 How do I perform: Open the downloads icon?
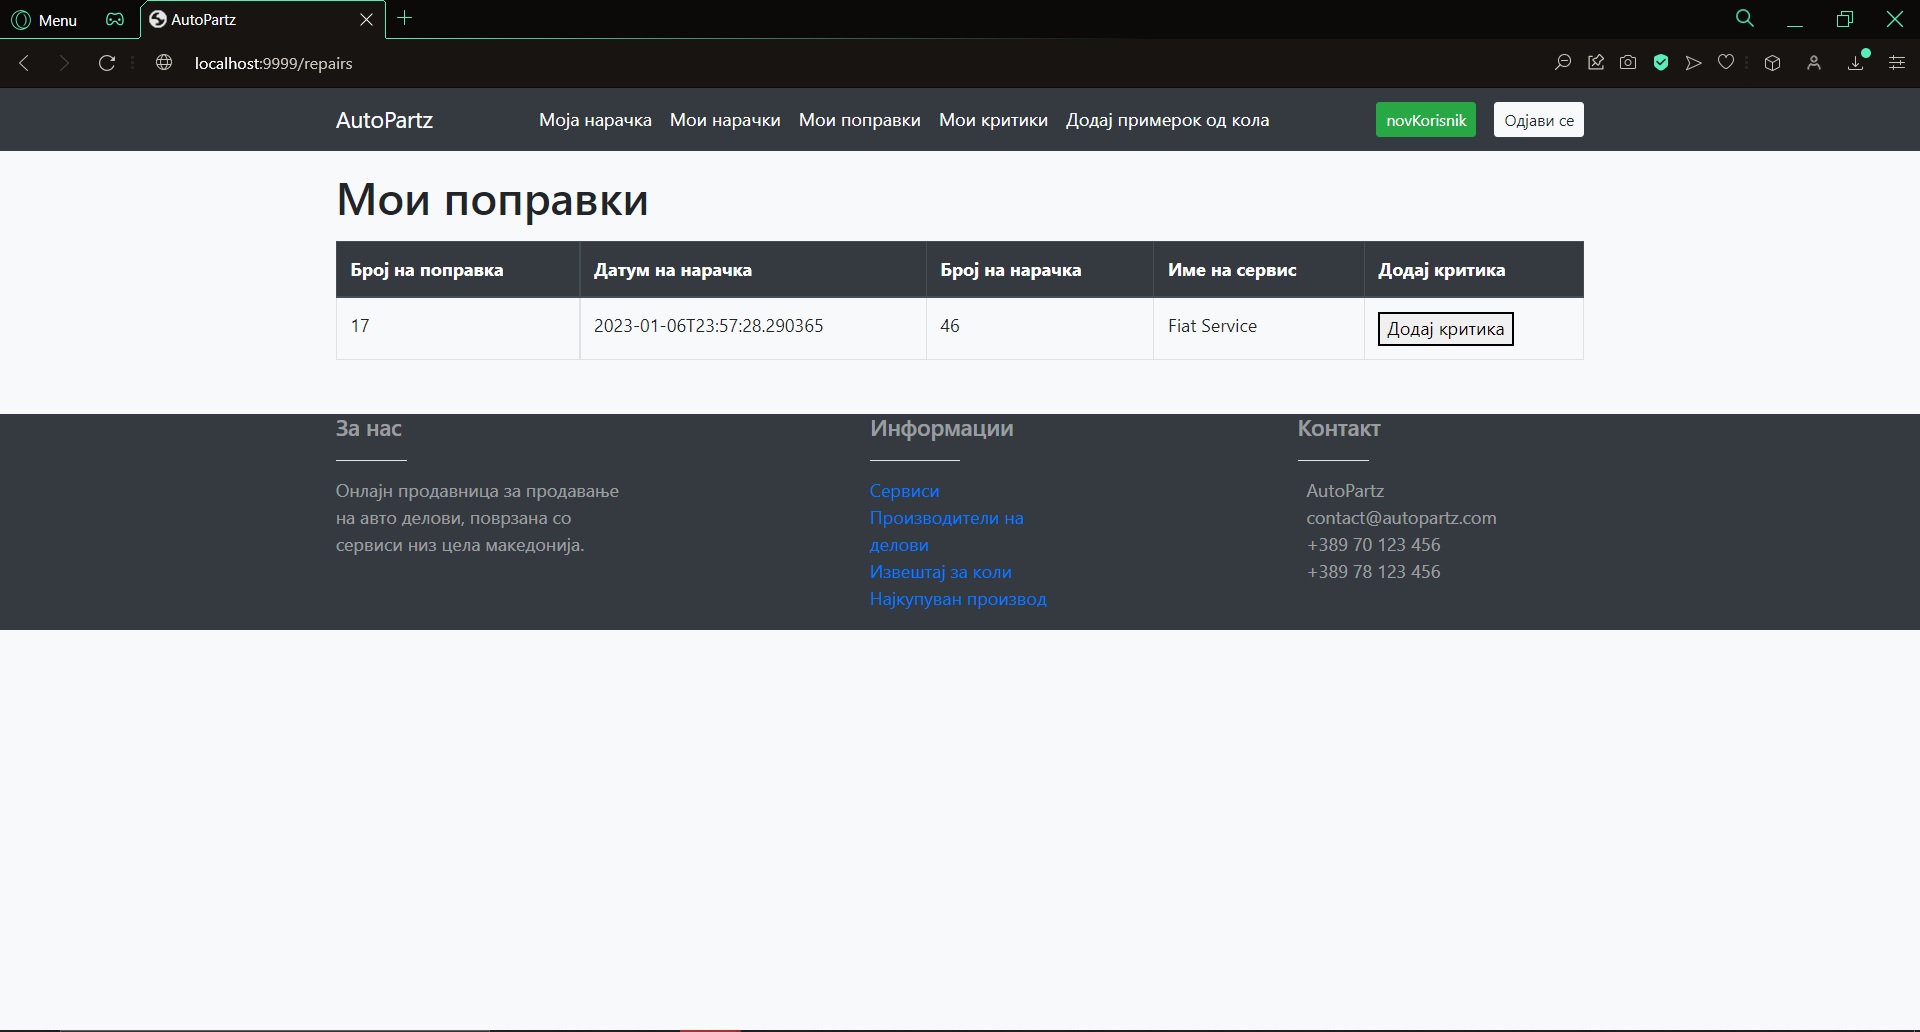click(1856, 63)
